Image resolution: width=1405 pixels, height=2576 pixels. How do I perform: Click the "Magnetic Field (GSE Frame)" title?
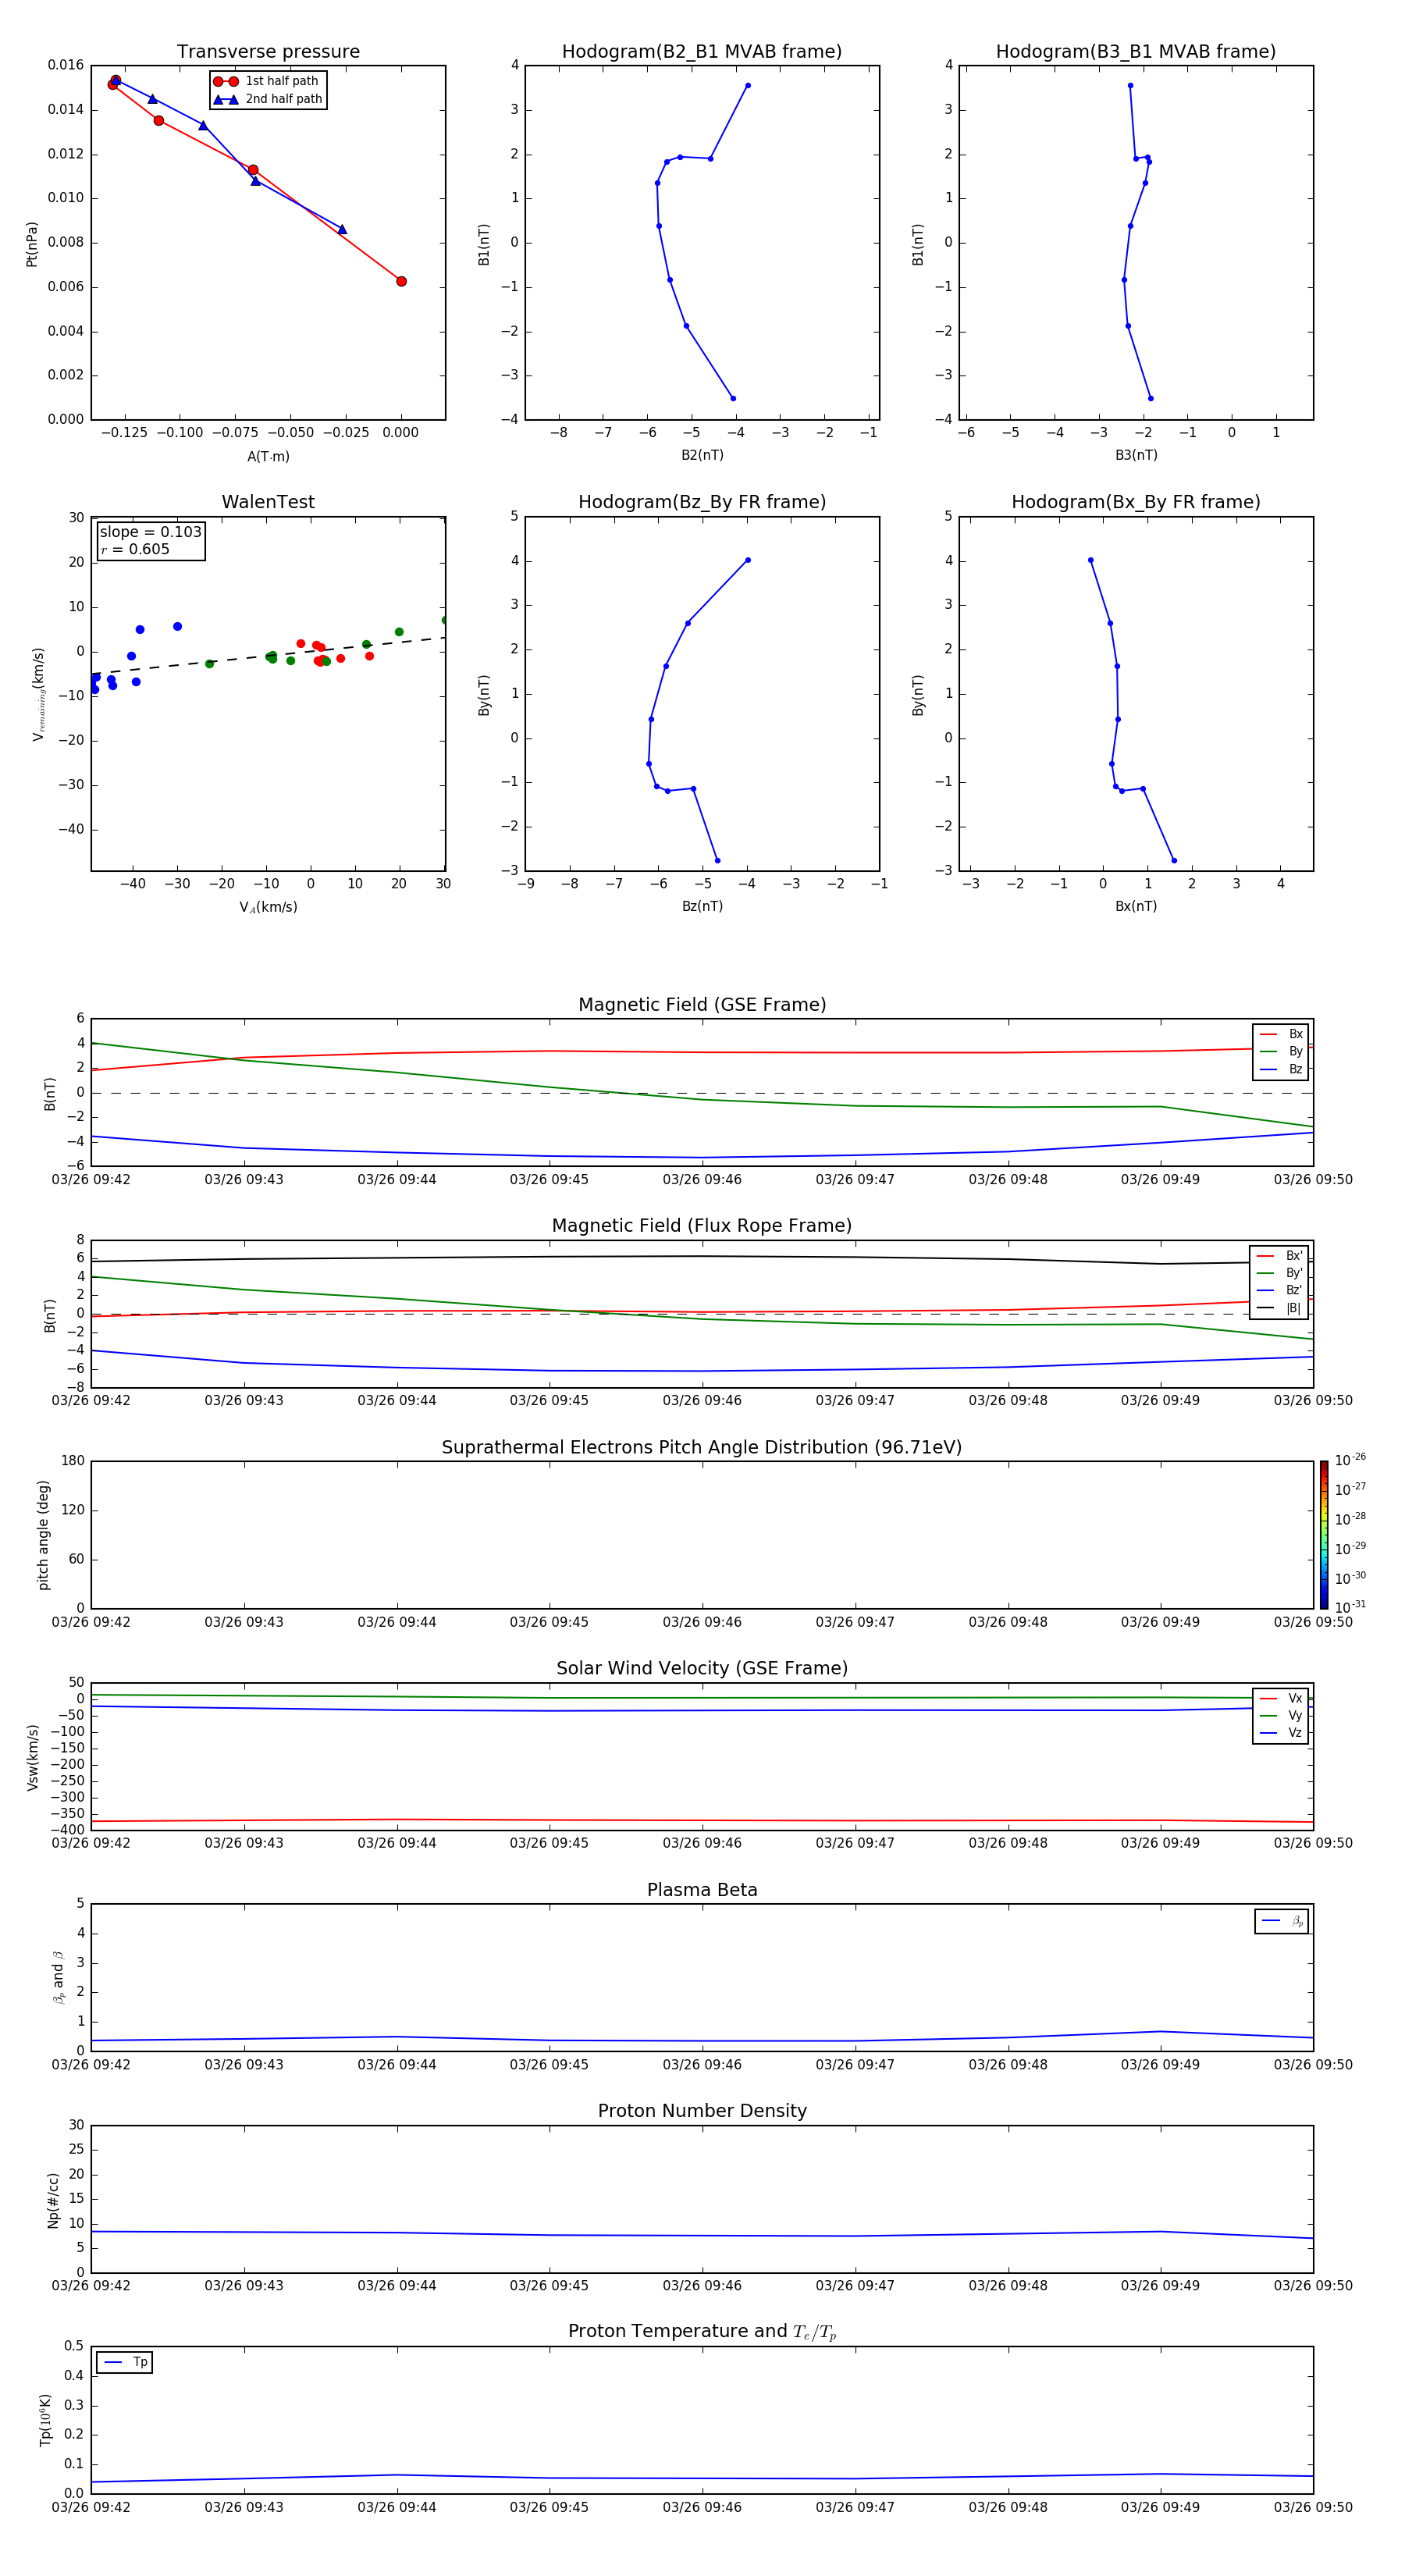point(702,1005)
